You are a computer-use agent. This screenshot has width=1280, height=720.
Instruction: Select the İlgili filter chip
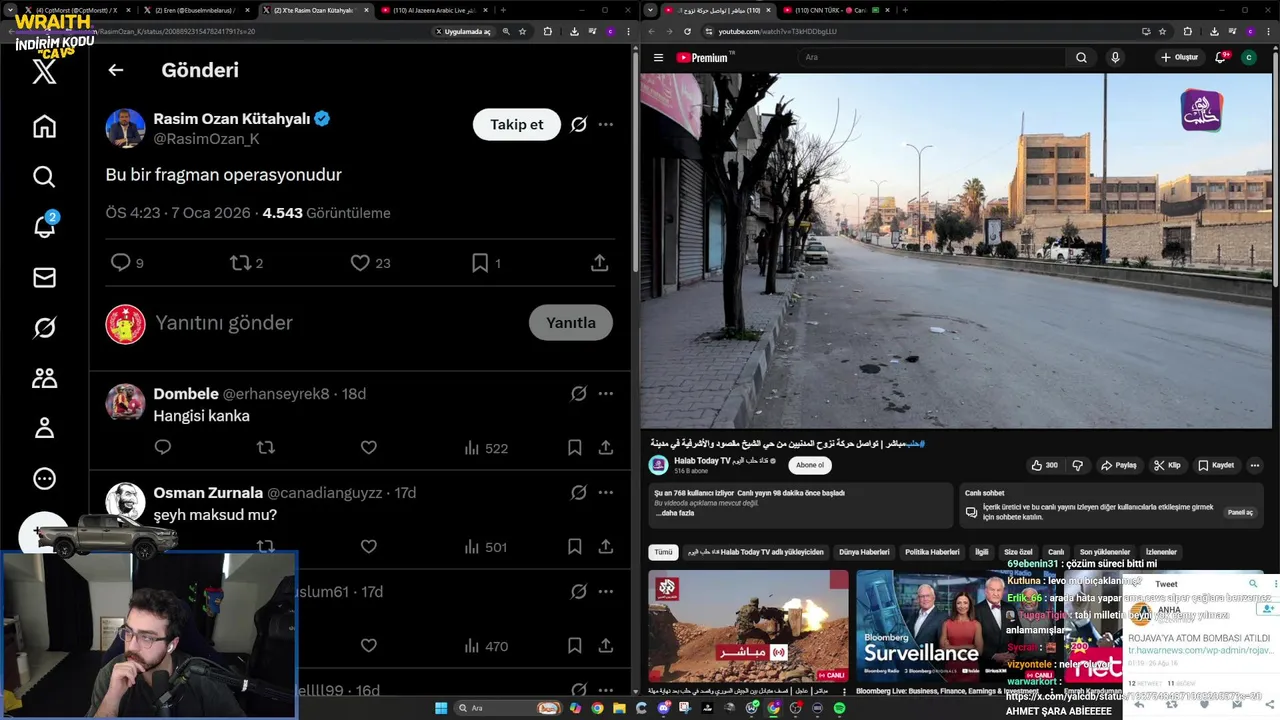(x=982, y=552)
